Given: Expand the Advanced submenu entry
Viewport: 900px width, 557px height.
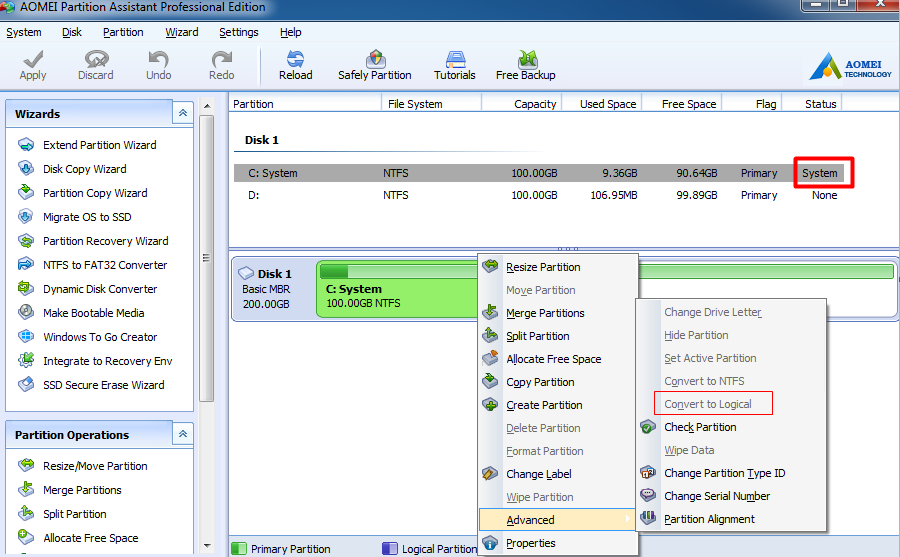Looking at the screenshot, I should click(557, 520).
